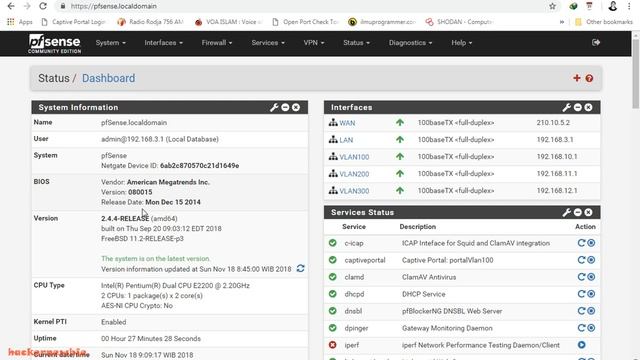640x360 pixels.
Task: Restart the dnsbl service
Action: [x=581, y=311]
